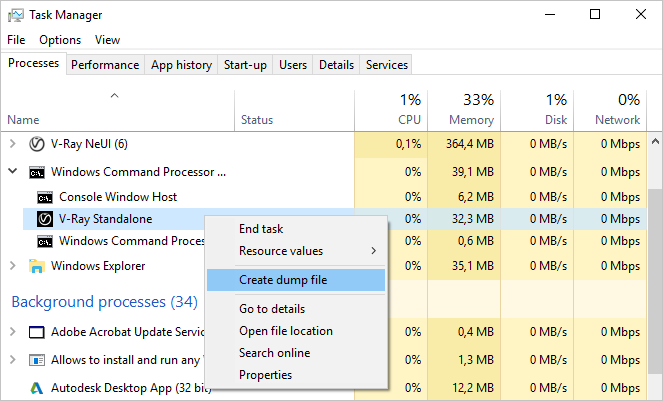Image resolution: width=663 pixels, height=401 pixels.
Task: Switch to the App history tab
Action: (181, 65)
